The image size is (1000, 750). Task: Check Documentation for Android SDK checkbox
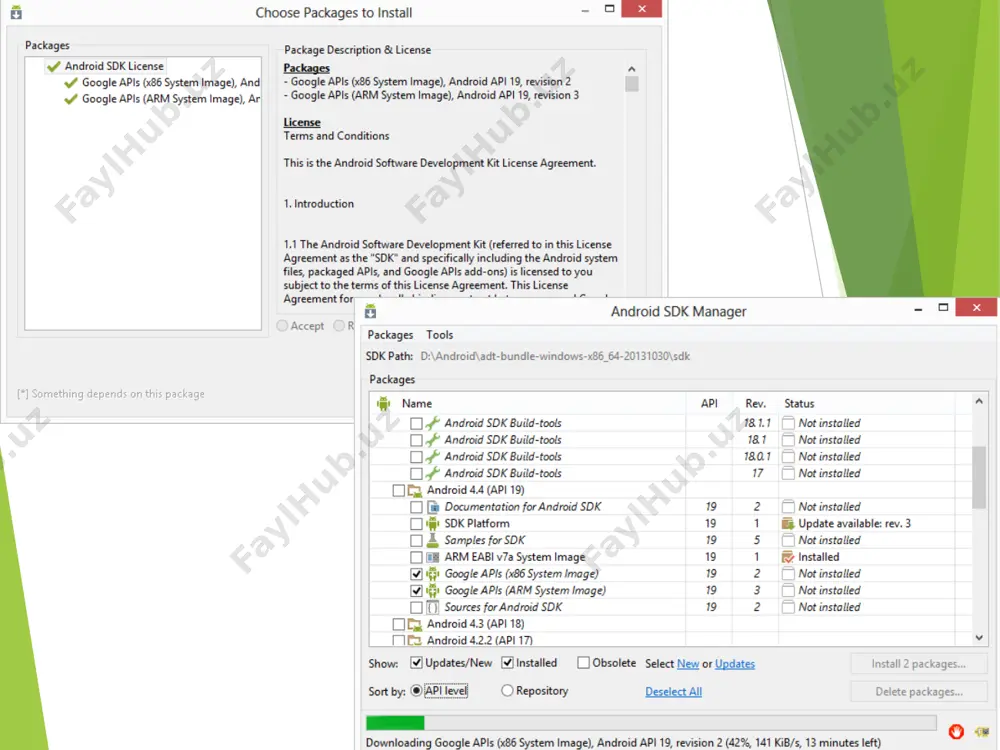[416, 506]
